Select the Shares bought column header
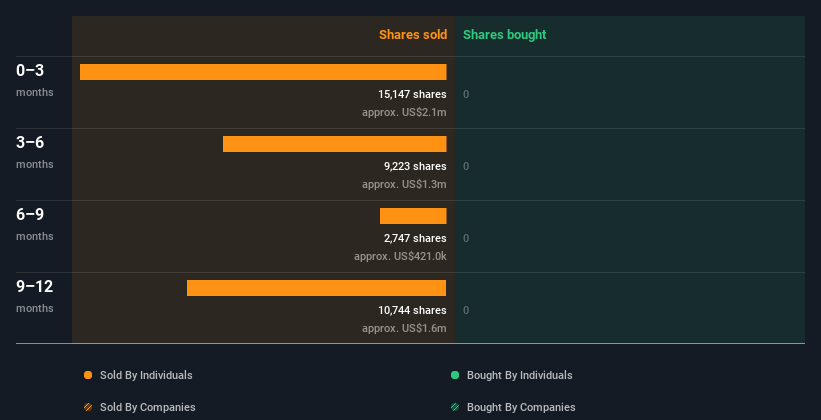This screenshot has height=420, width=821. click(504, 35)
